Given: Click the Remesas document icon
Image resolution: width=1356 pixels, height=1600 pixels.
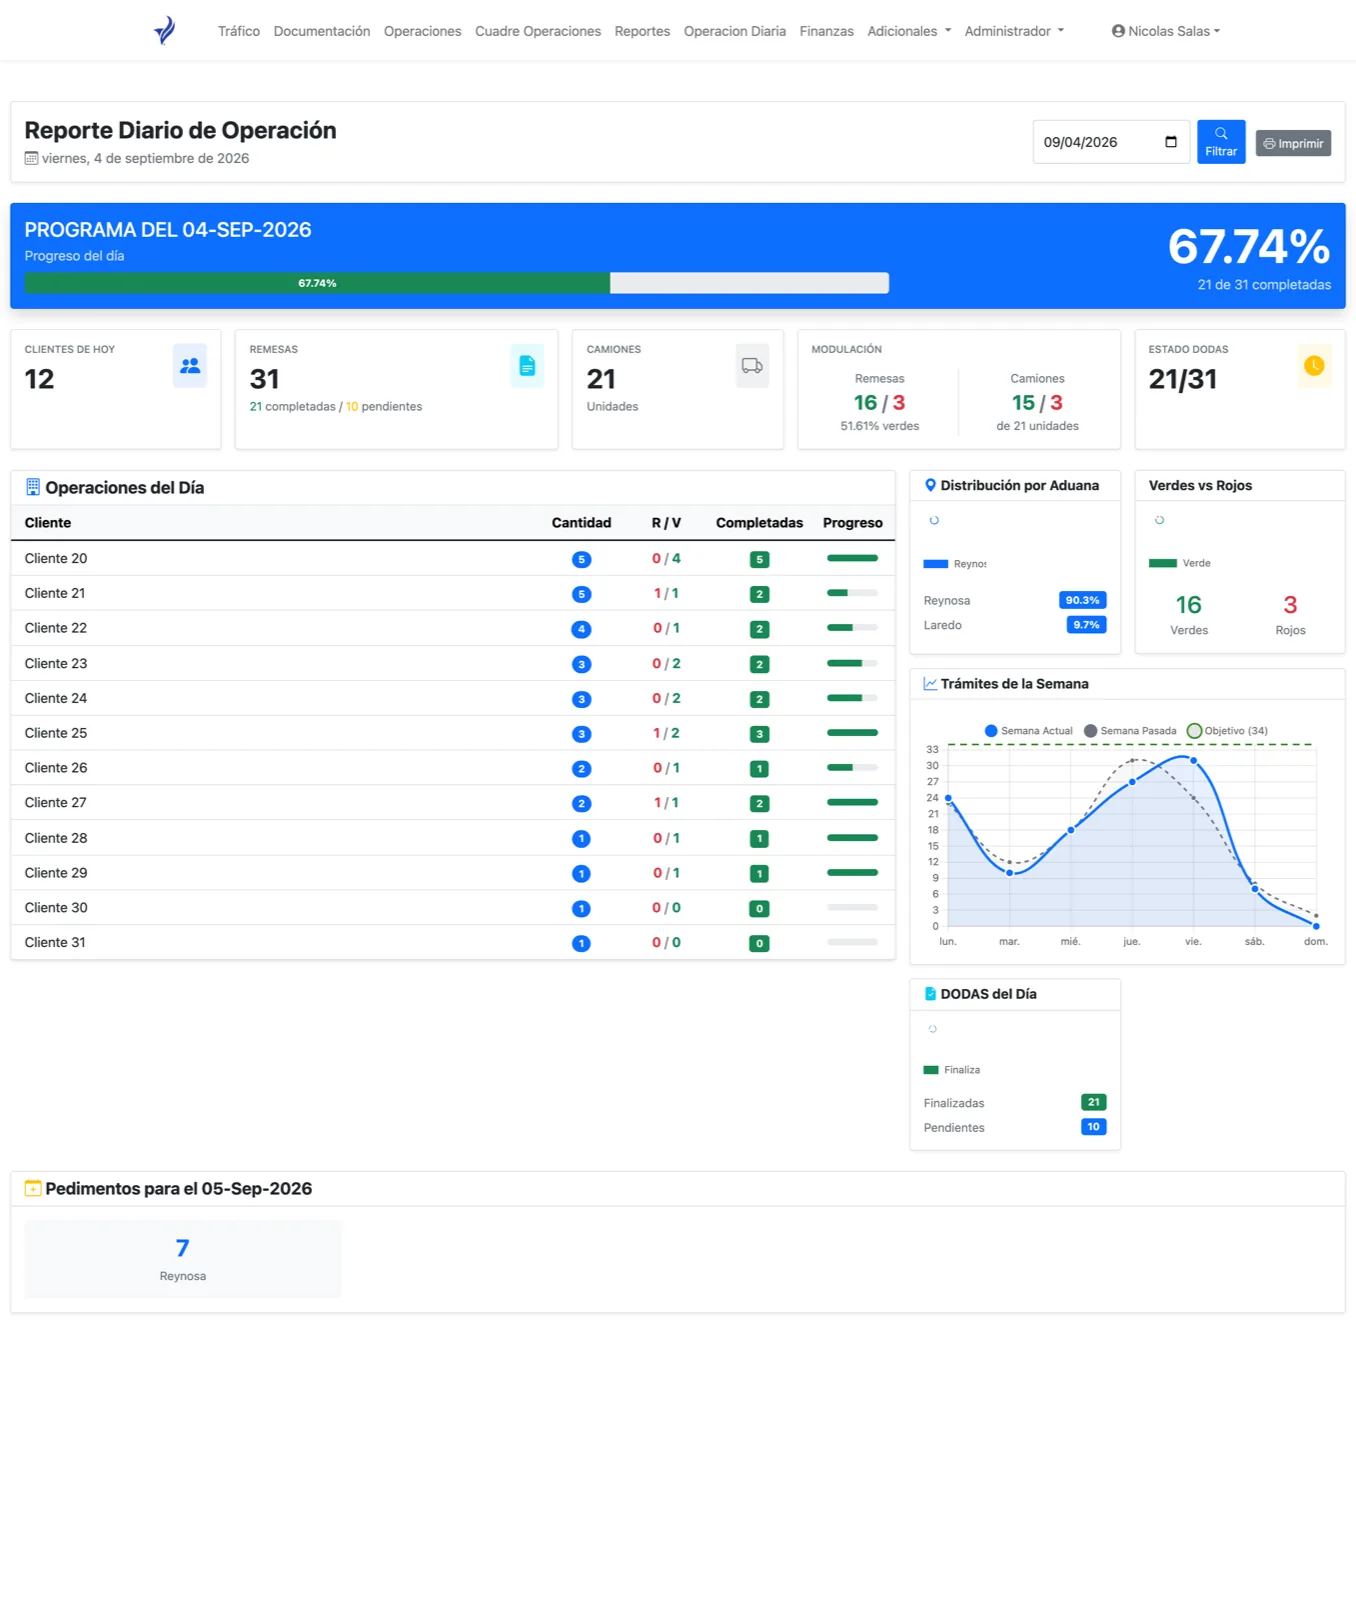Looking at the screenshot, I should pos(527,366).
